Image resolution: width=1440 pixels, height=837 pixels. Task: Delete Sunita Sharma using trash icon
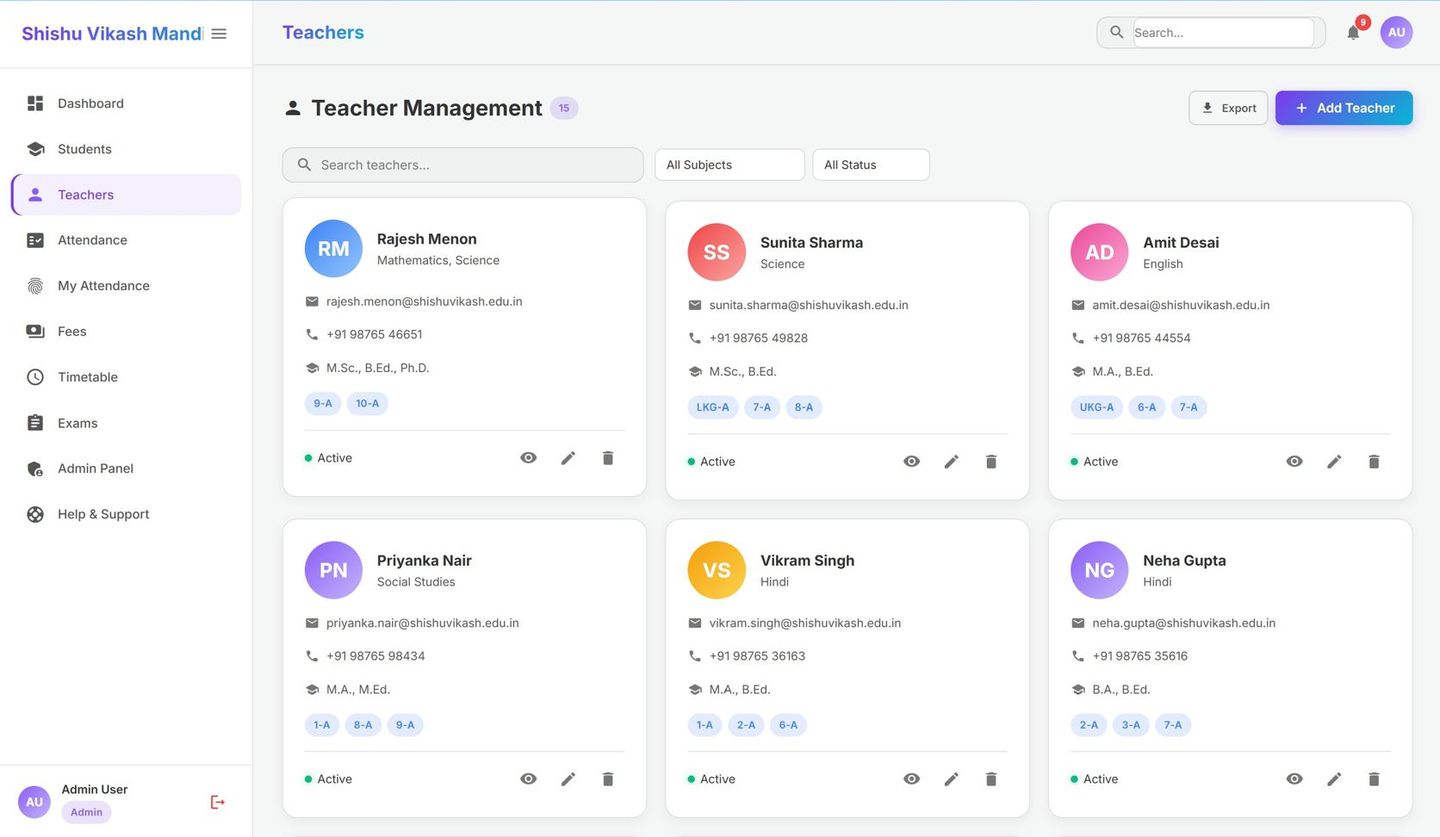coord(991,462)
